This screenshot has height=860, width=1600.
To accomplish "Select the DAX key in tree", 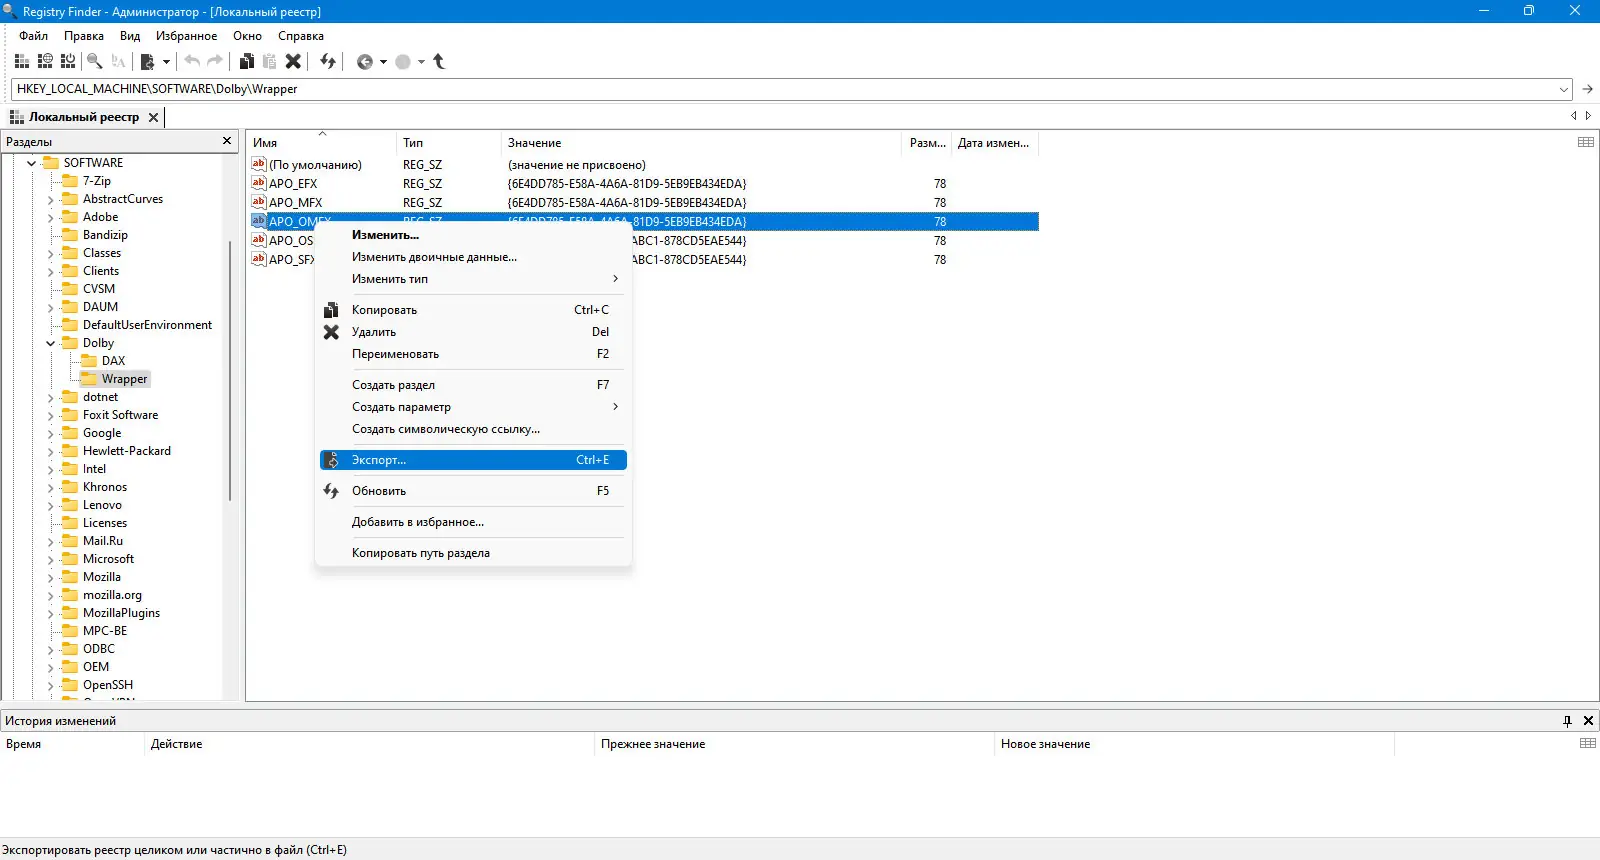I will point(114,361).
